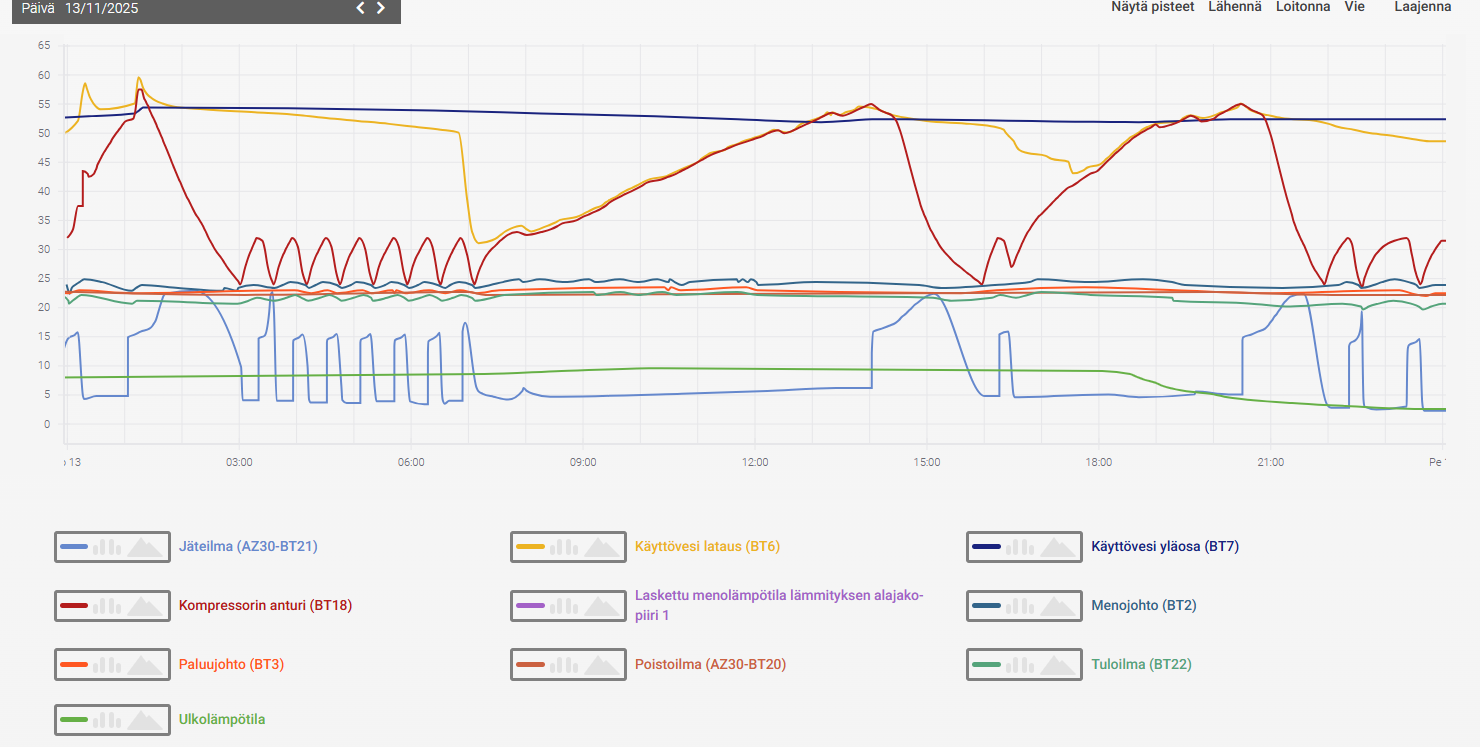This screenshot has height=747, width=1480.
Task: Click the 12:00 mark on the time axis
Action: pyautogui.click(x=755, y=462)
